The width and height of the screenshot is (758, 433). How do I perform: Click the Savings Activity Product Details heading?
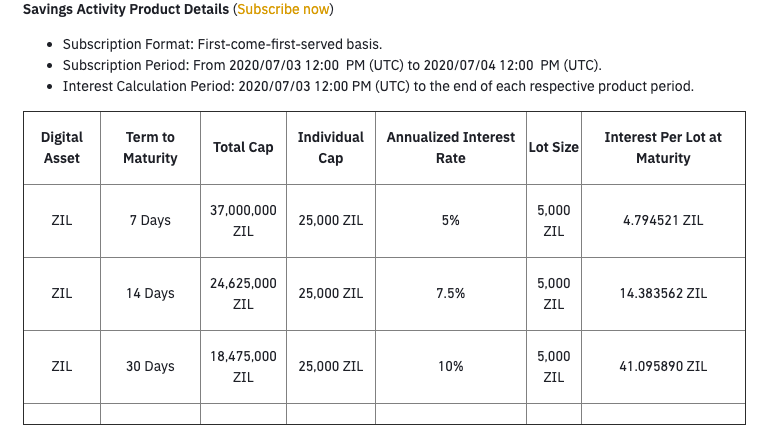tap(126, 9)
